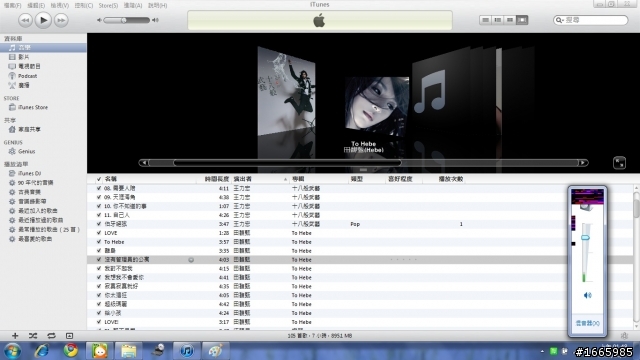Open the Store(S) menu

click(x=108, y=5)
